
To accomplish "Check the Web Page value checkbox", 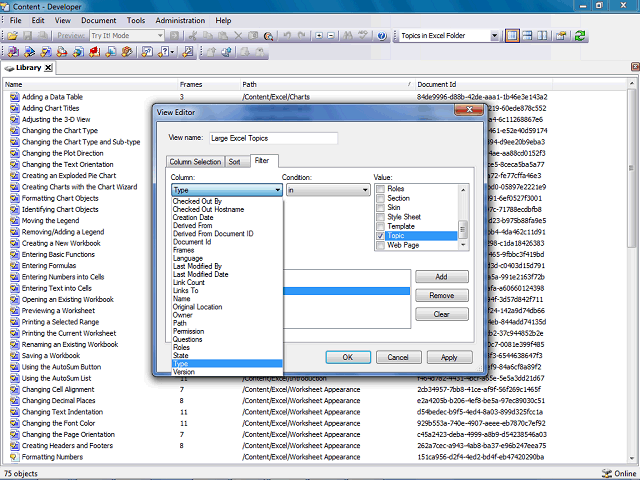I will point(380,245).
